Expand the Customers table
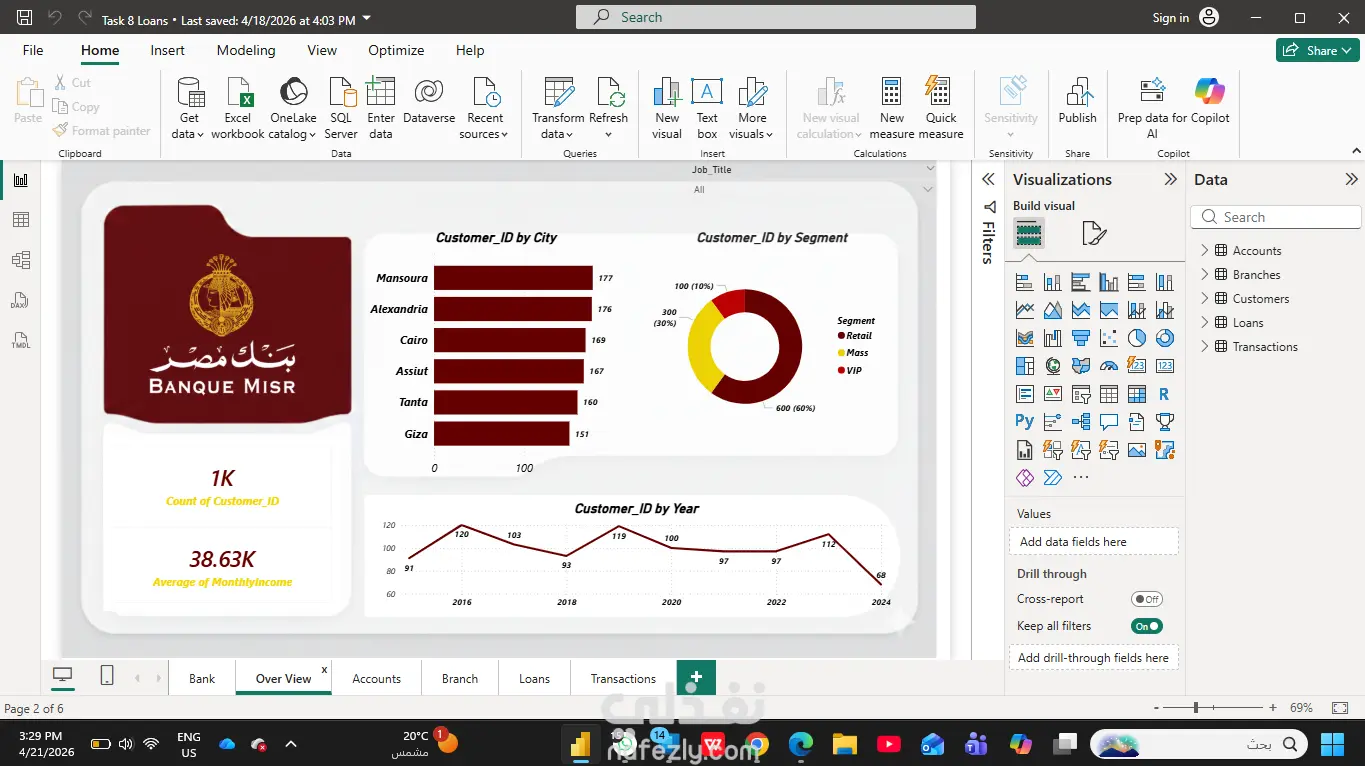 [1205, 299]
